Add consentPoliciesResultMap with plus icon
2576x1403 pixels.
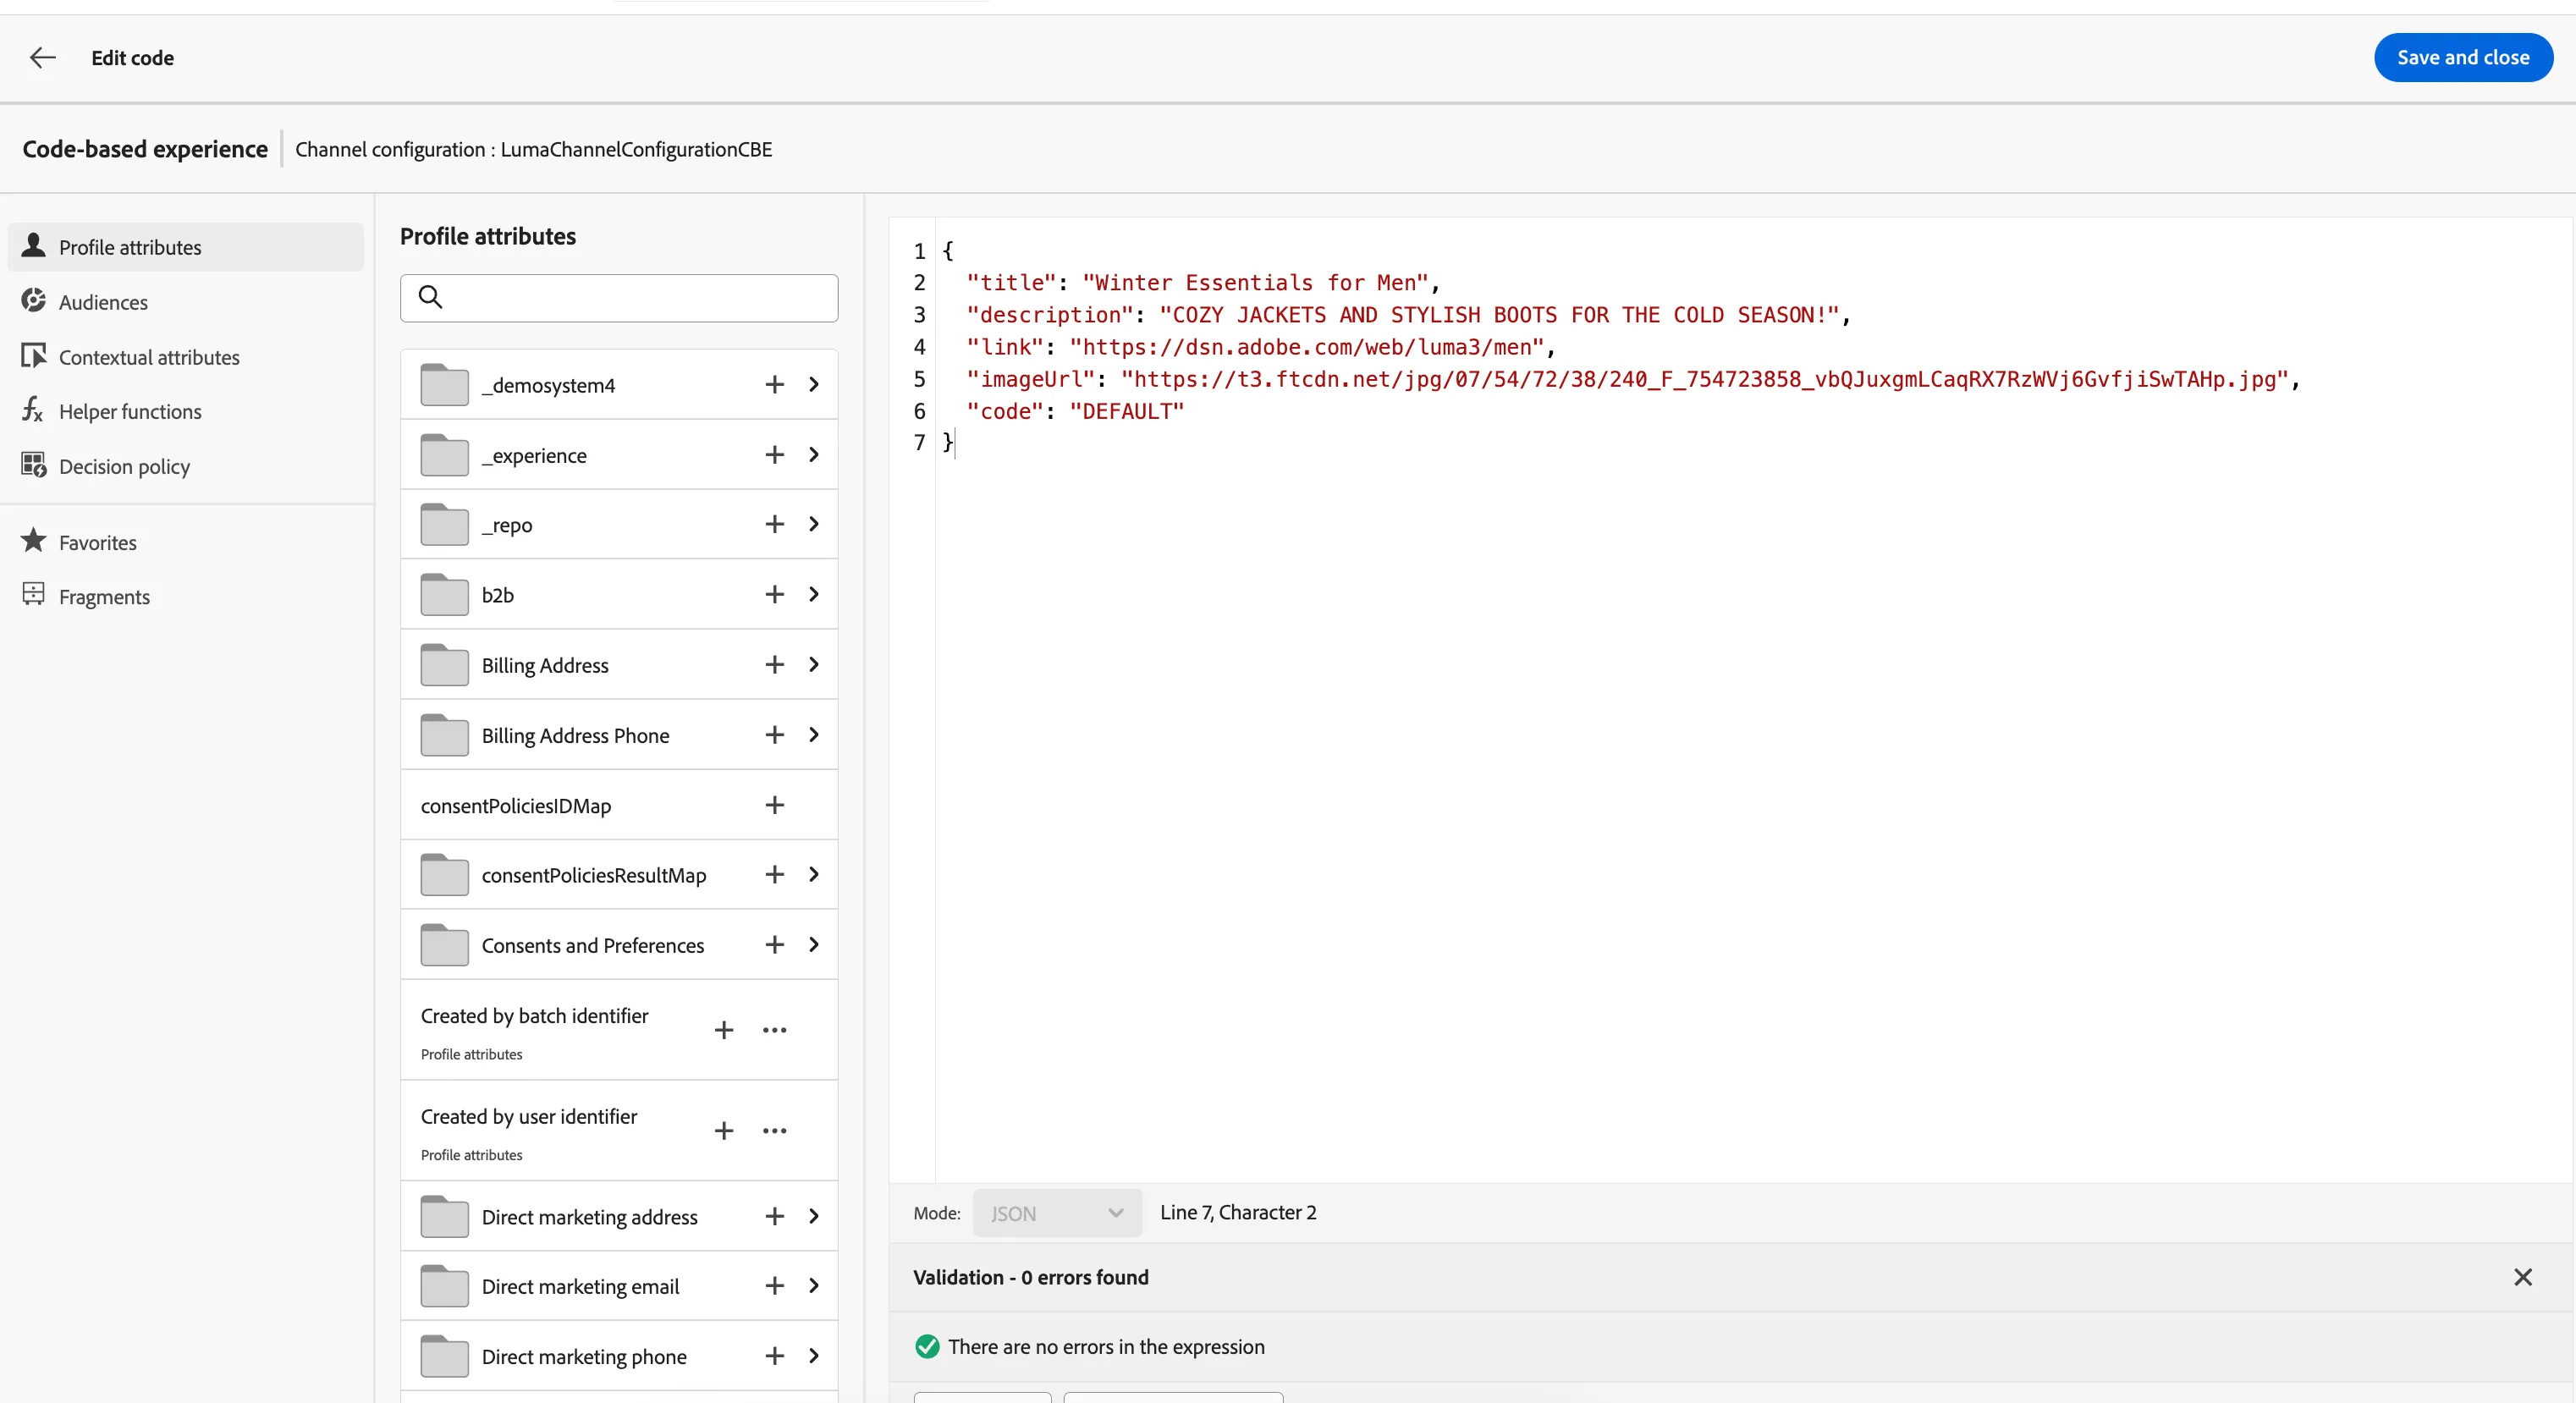click(774, 874)
